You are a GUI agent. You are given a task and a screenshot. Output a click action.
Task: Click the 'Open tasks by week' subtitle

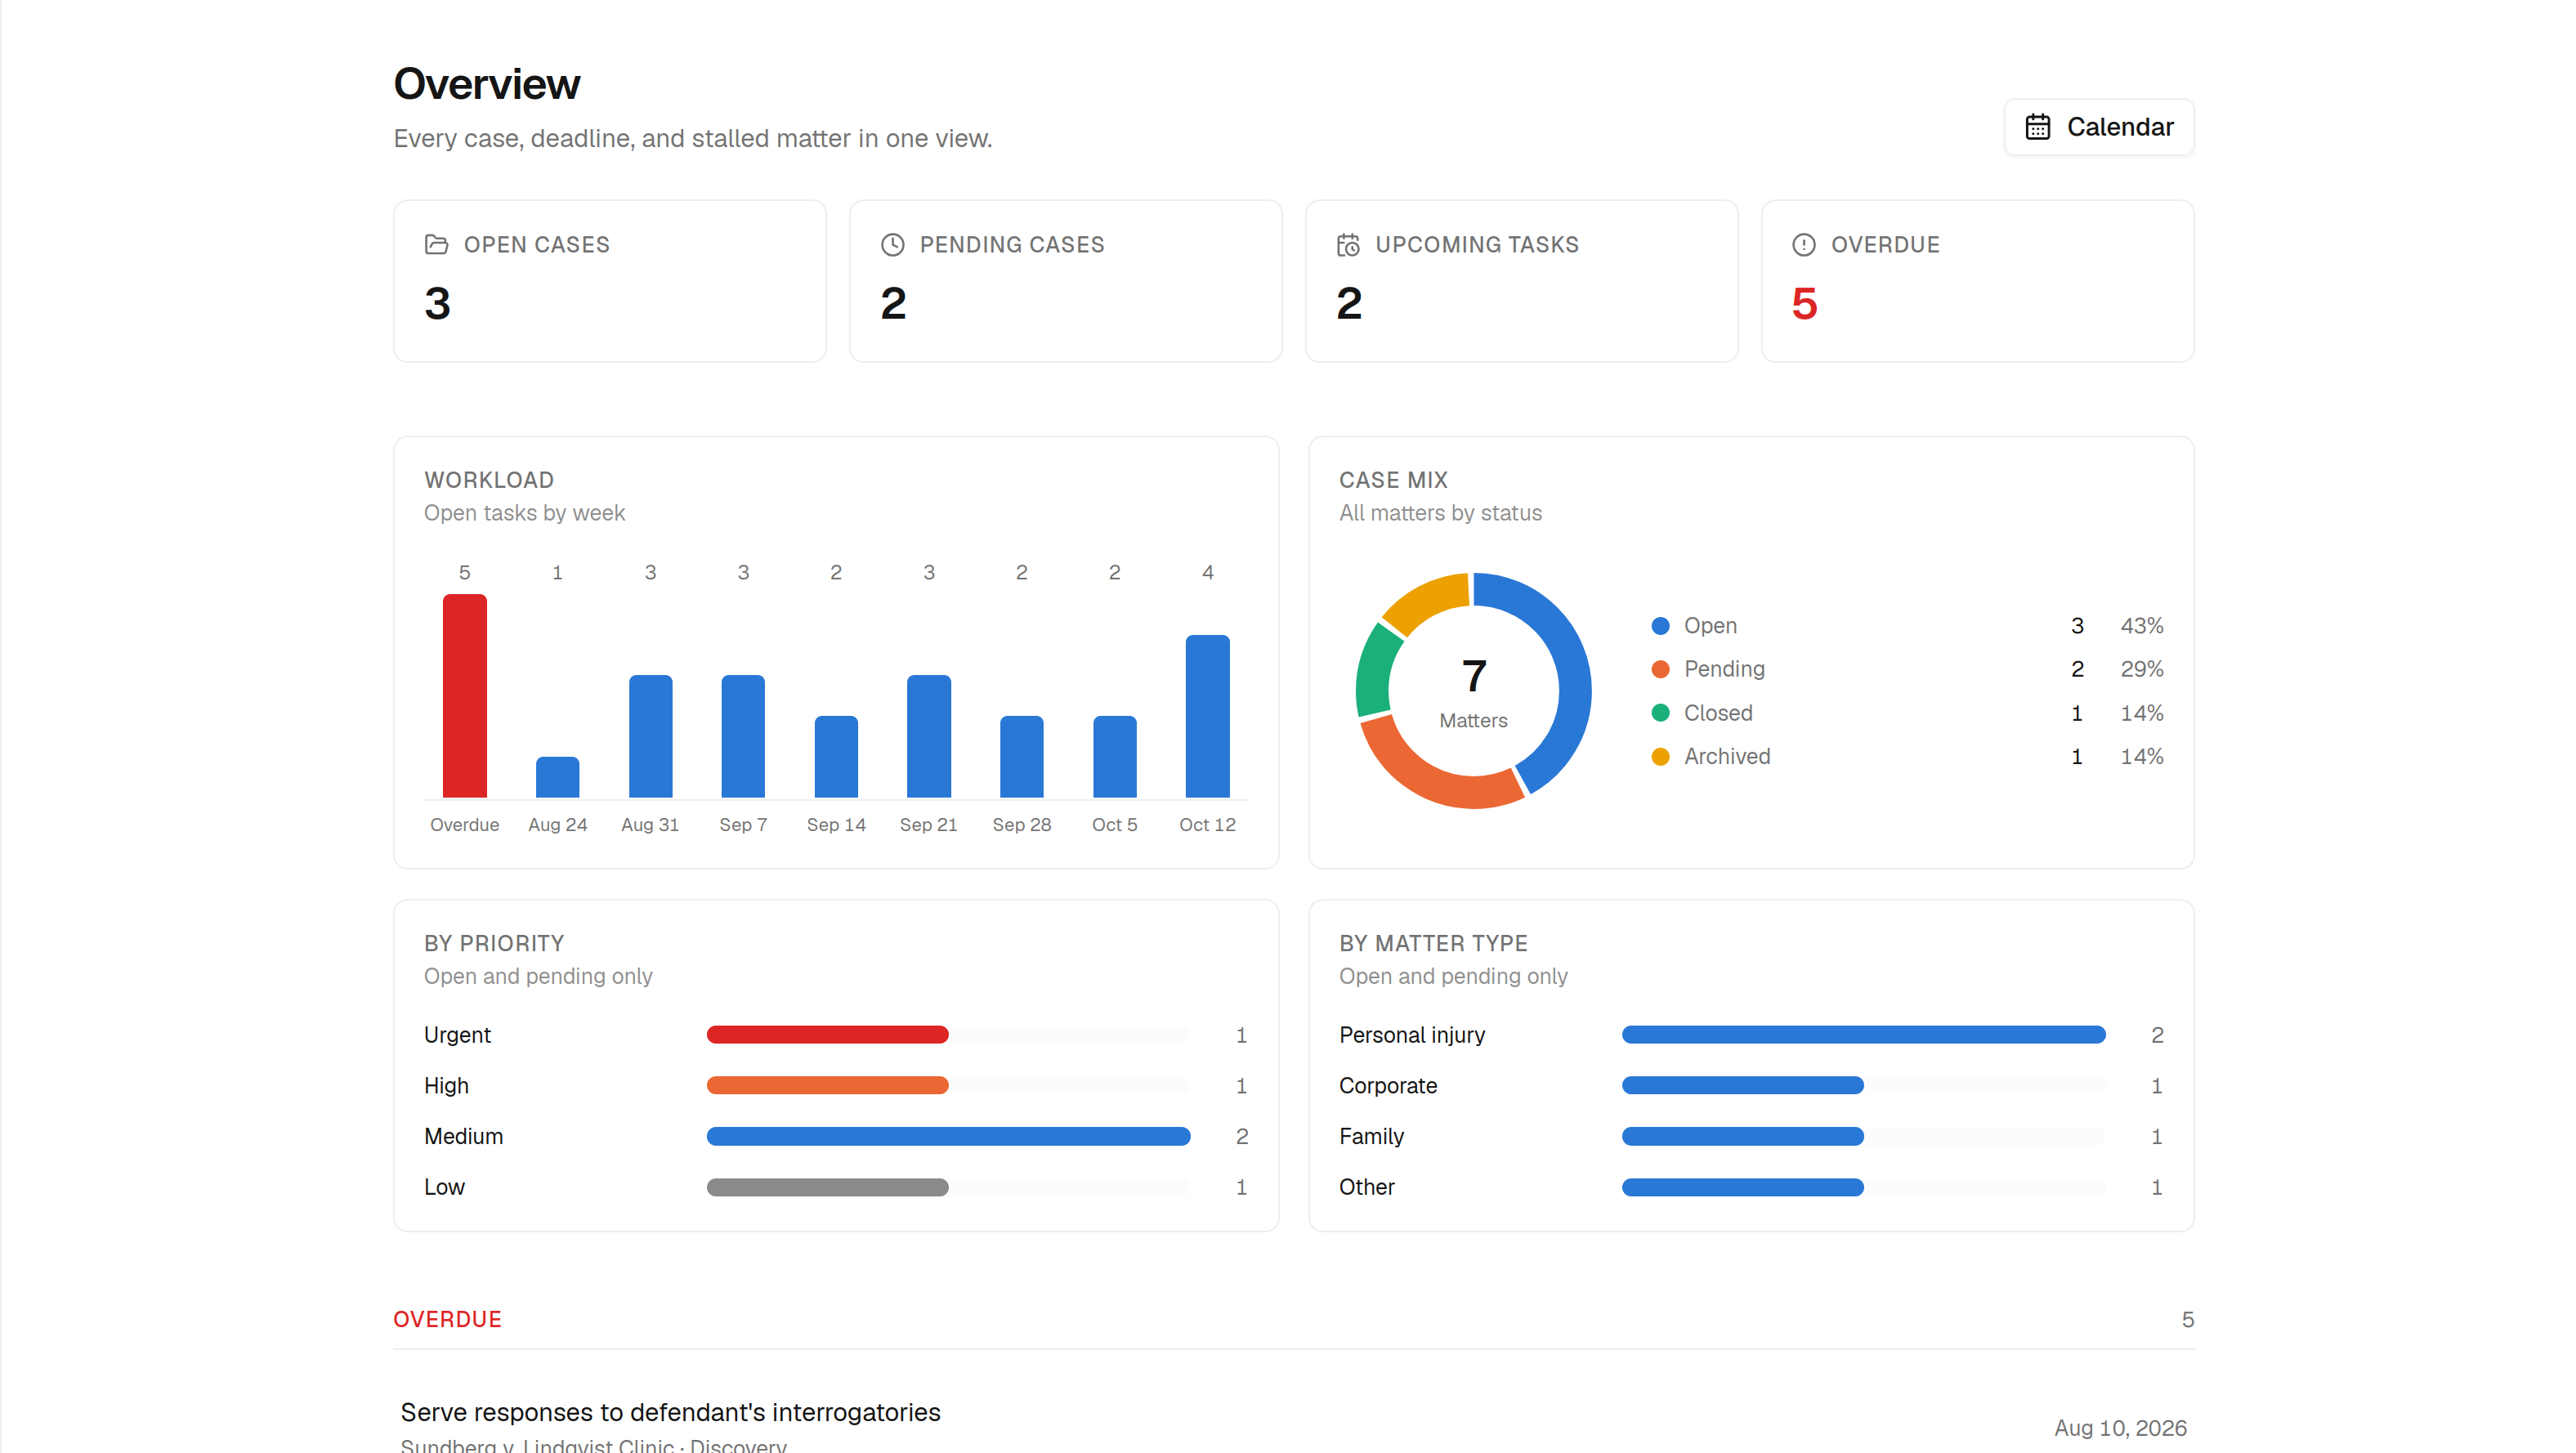coord(524,513)
